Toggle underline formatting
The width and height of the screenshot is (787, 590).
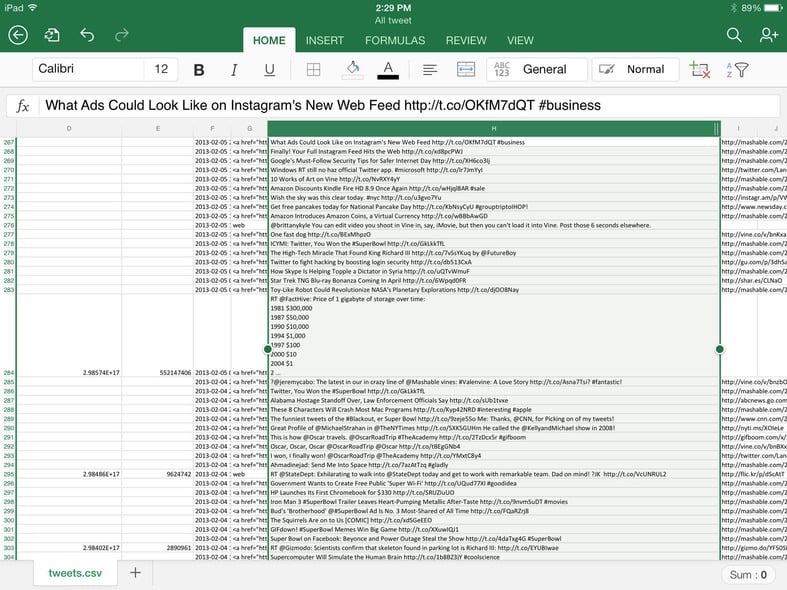tap(270, 70)
